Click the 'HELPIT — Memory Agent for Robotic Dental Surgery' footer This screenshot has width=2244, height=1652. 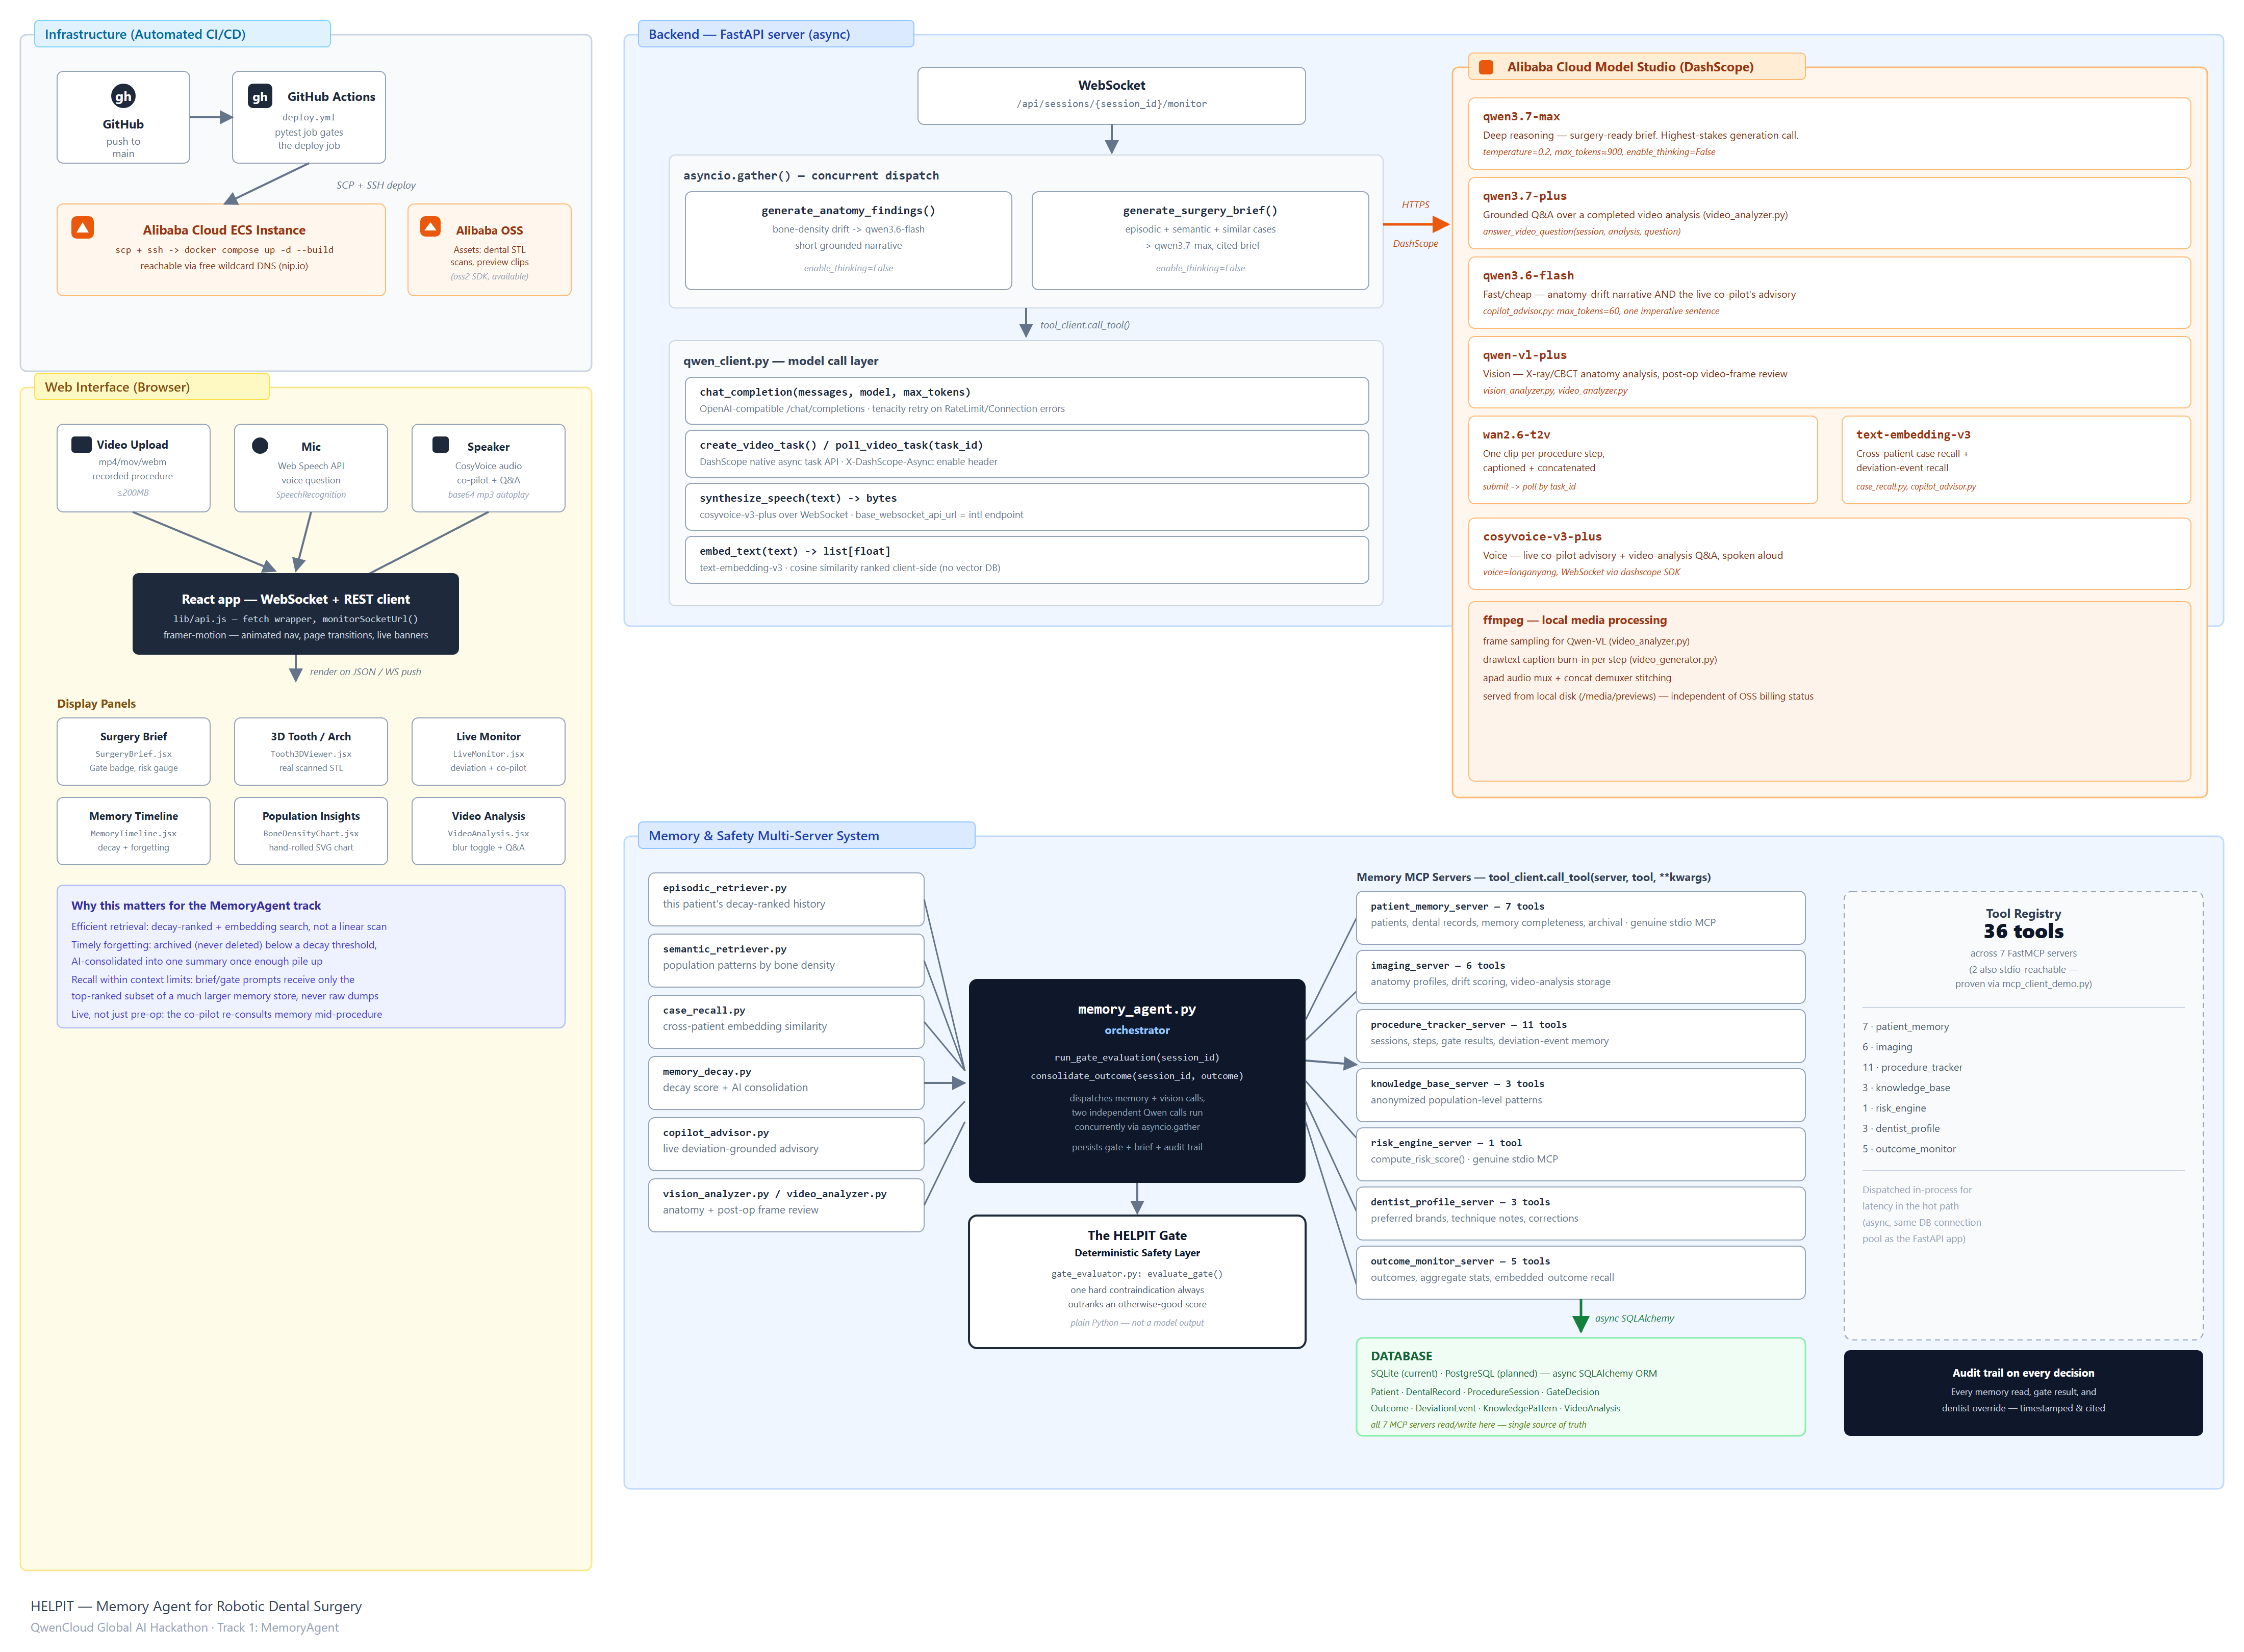click(196, 1606)
